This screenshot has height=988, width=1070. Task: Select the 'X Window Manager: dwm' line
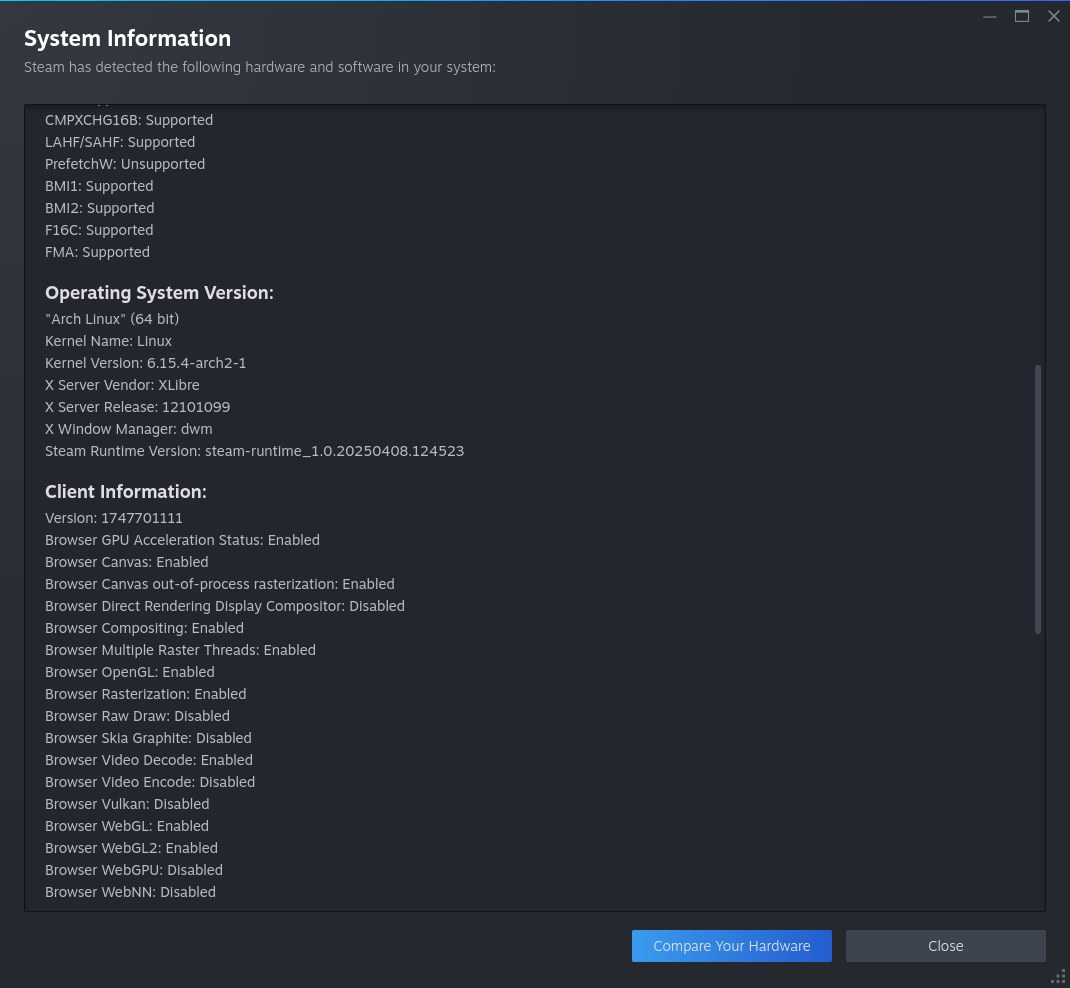[x=129, y=428]
